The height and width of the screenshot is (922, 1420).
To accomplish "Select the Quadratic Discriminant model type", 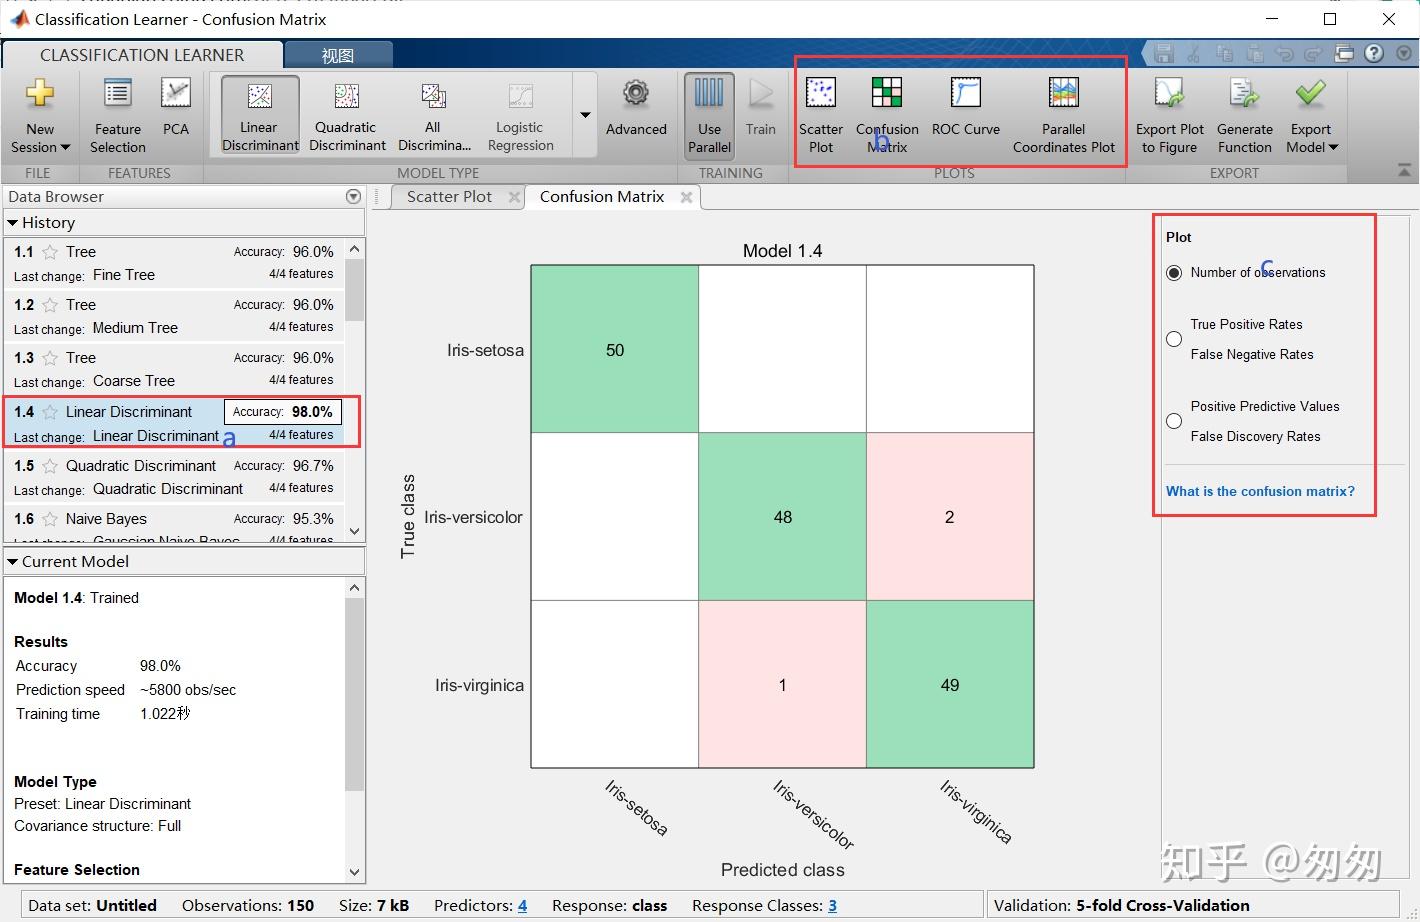I will [345, 113].
